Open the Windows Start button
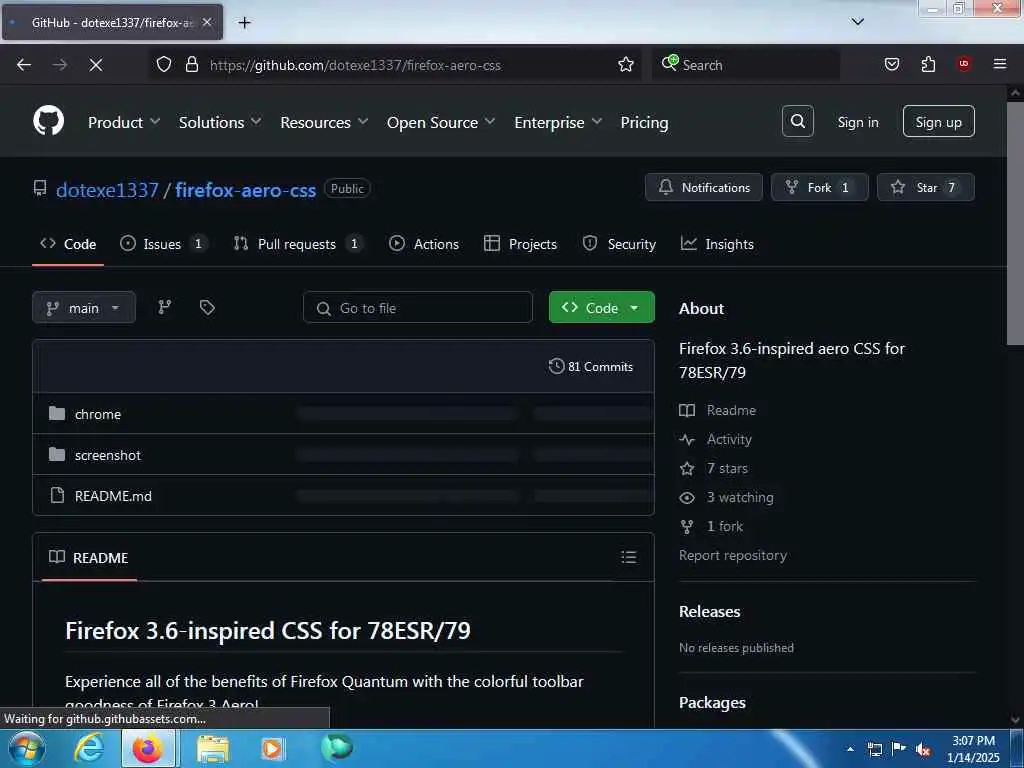1024x768 pixels. pyautogui.click(x=27, y=748)
